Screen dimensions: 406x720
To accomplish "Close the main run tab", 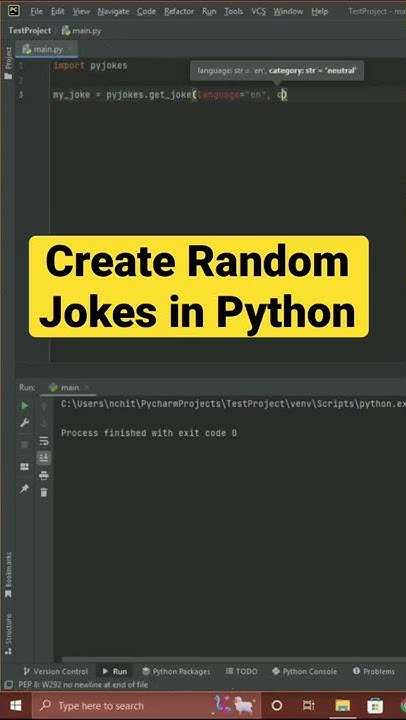I will click(86, 388).
